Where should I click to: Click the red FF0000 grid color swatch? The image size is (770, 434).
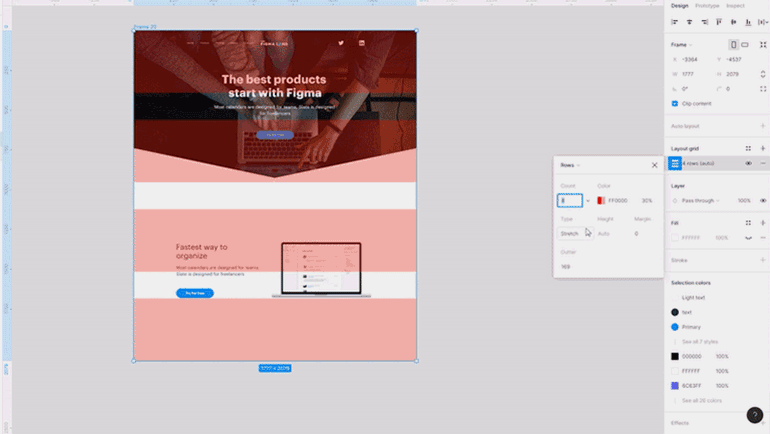point(601,200)
